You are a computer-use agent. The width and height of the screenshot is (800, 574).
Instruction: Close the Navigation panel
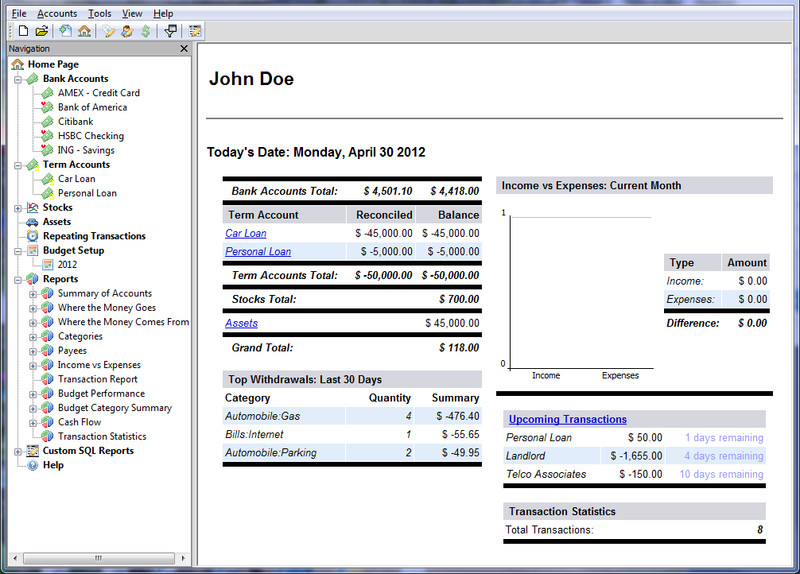[184, 48]
